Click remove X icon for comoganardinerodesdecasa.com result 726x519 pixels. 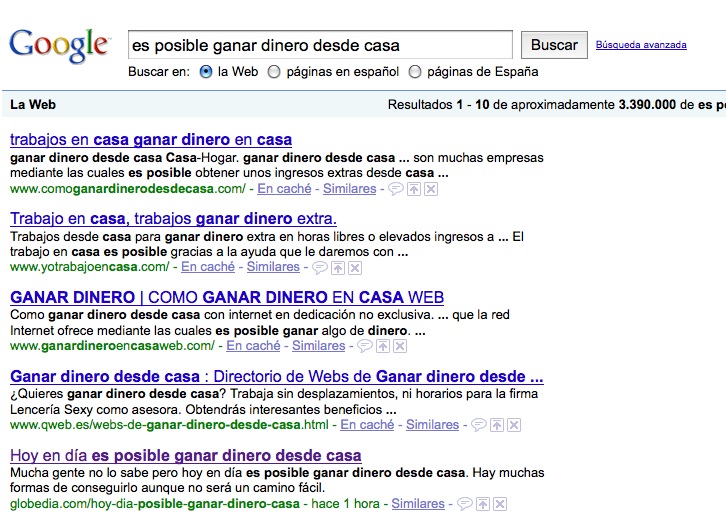click(x=431, y=189)
